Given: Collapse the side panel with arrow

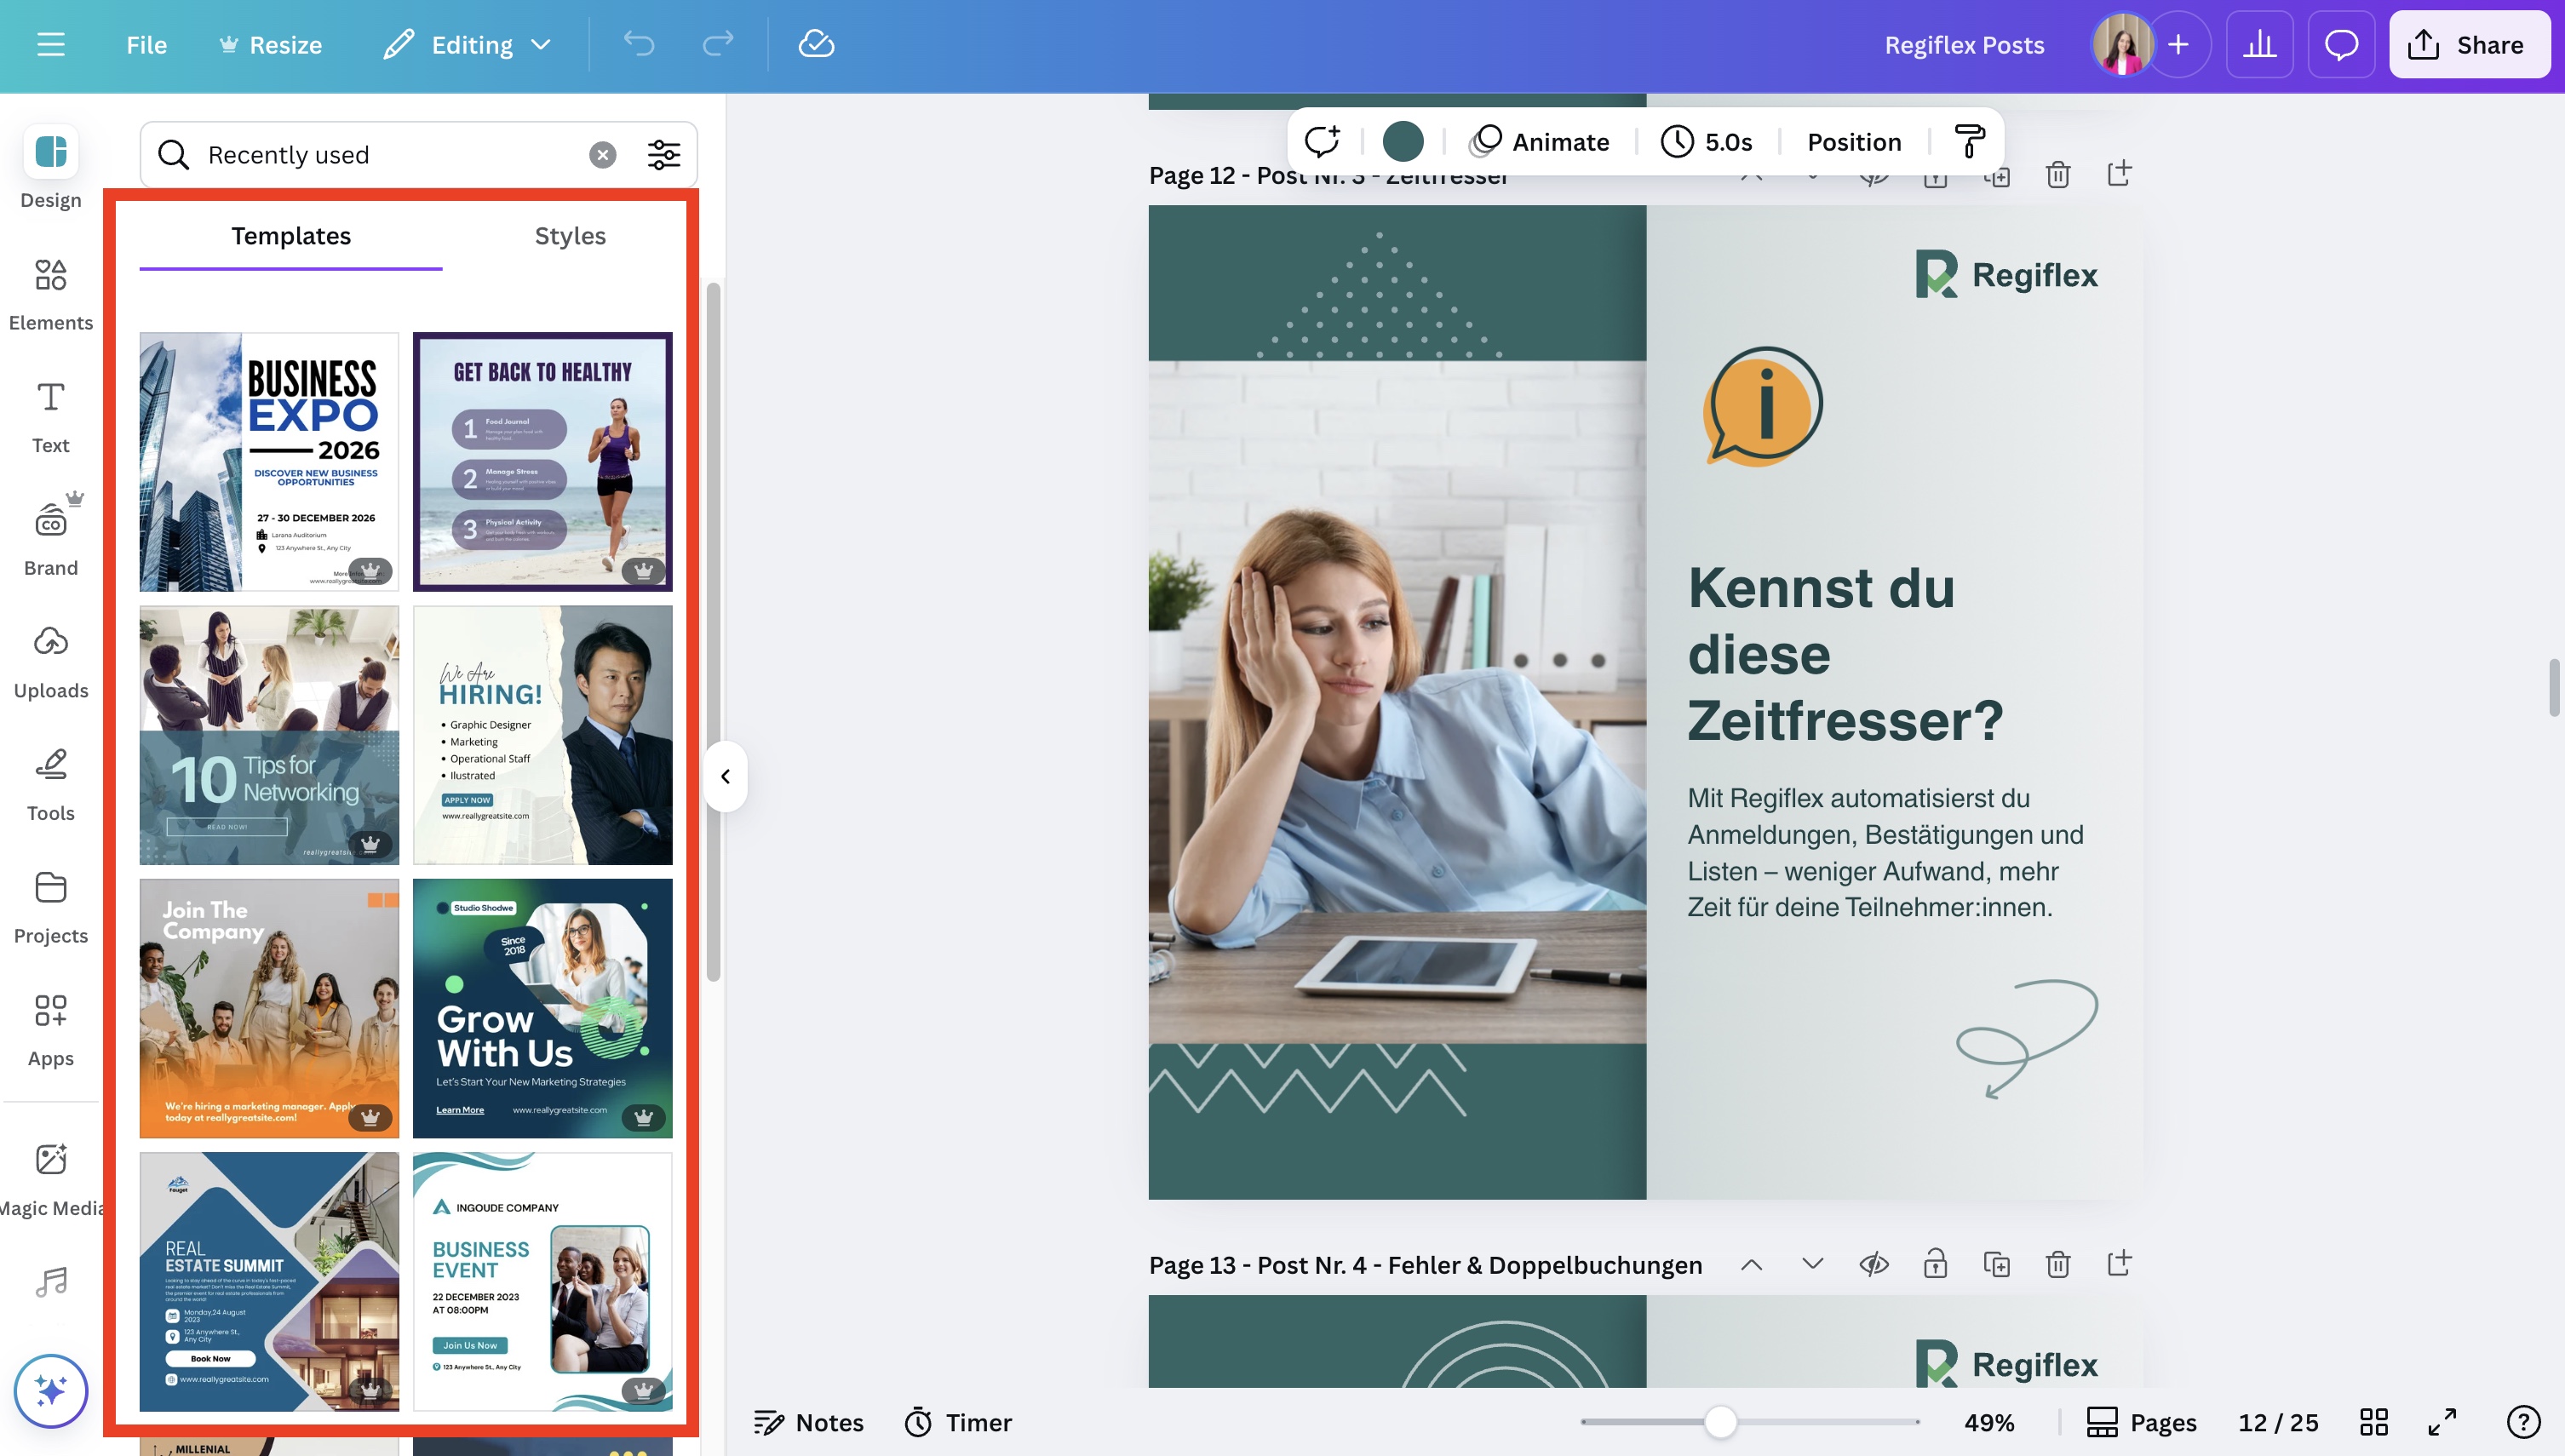Looking at the screenshot, I should [726, 776].
